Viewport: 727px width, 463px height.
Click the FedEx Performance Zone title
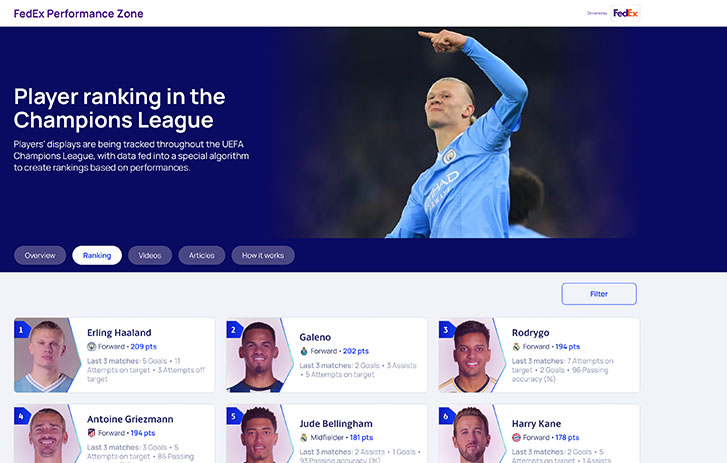coord(78,13)
